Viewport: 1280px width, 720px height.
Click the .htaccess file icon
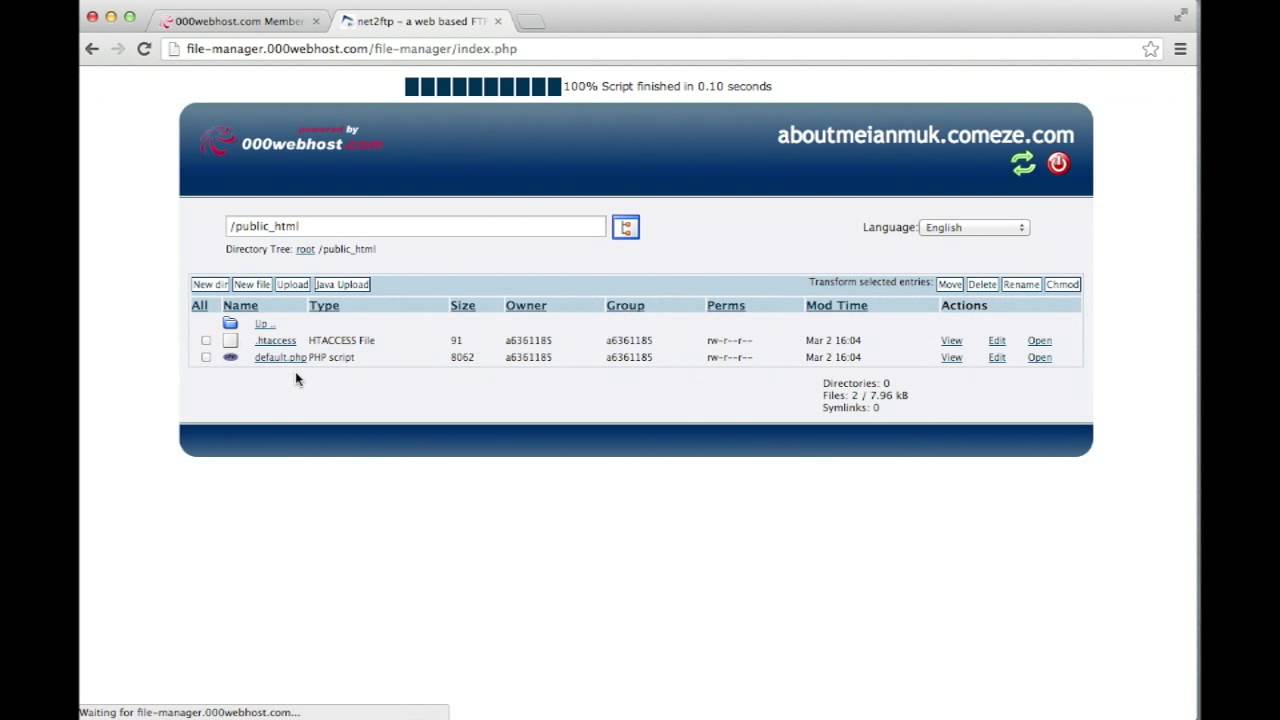click(230, 340)
